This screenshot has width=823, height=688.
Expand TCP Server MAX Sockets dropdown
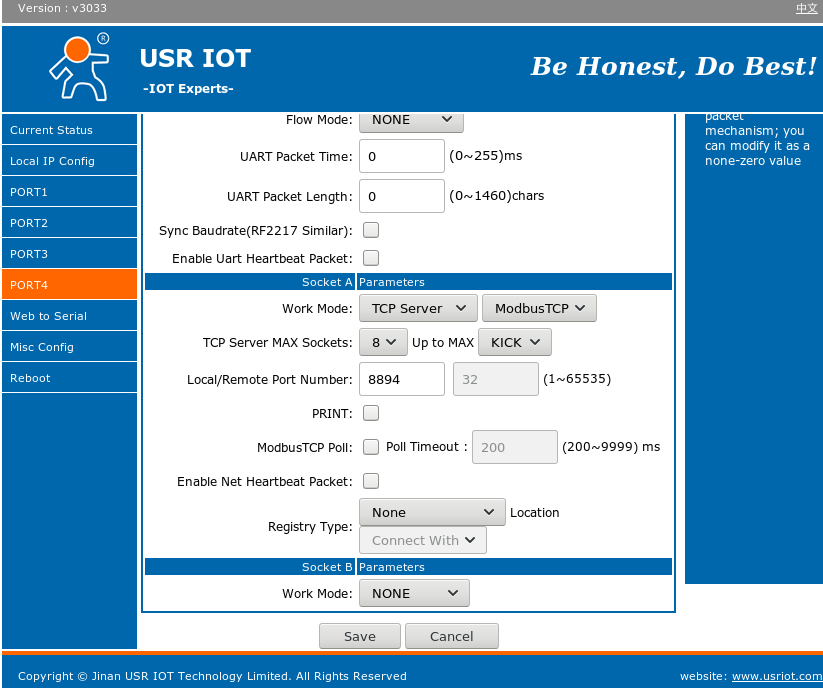tap(383, 342)
